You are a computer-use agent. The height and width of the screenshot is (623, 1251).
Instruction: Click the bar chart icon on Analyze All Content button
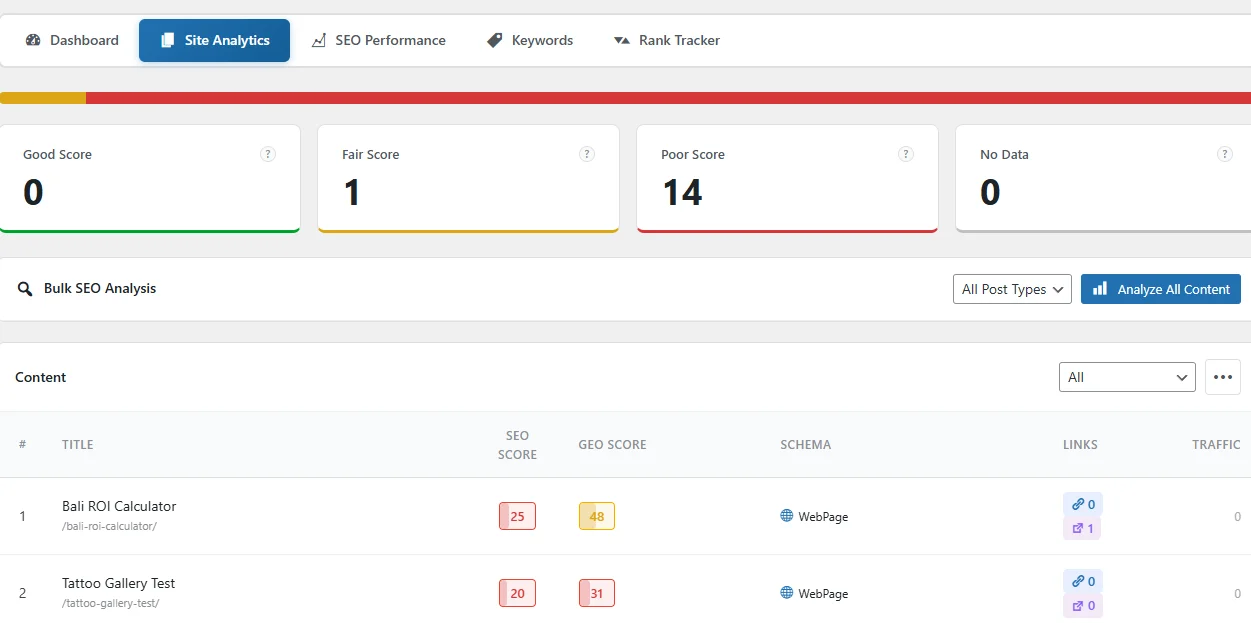coord(1100,288)
